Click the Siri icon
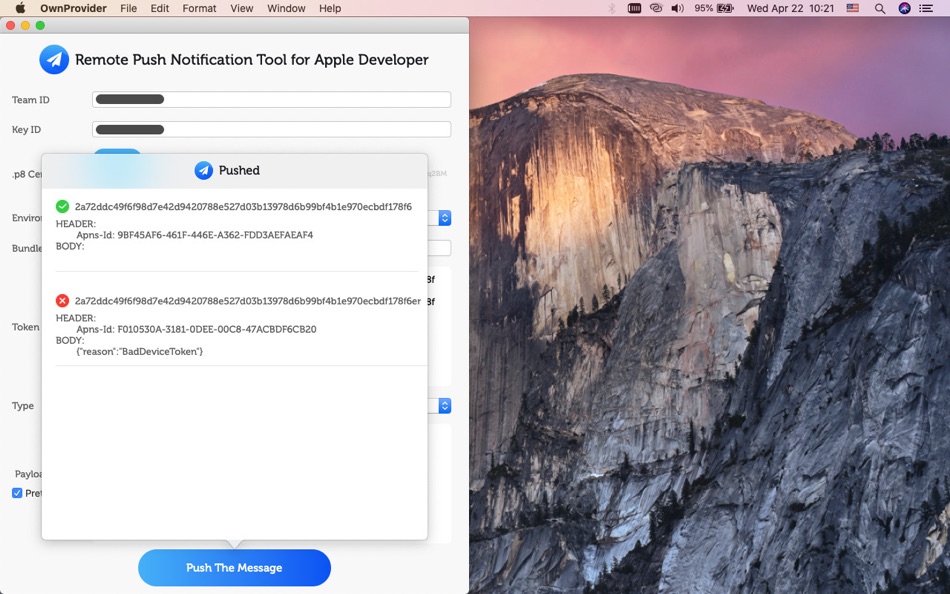 click(905, 8)
